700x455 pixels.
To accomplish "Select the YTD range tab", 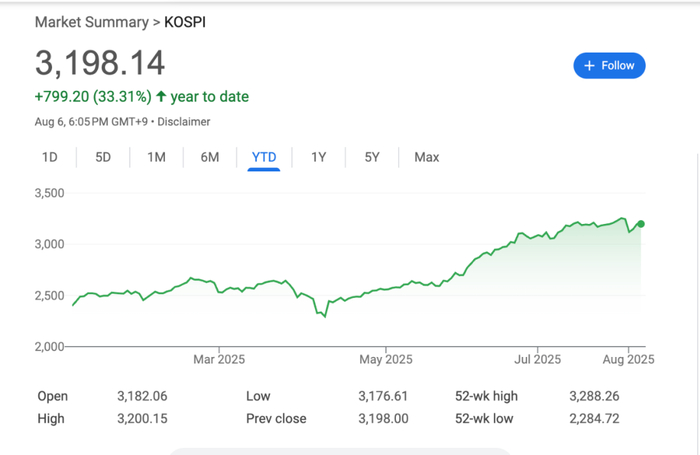I will [x=264, y=157].
